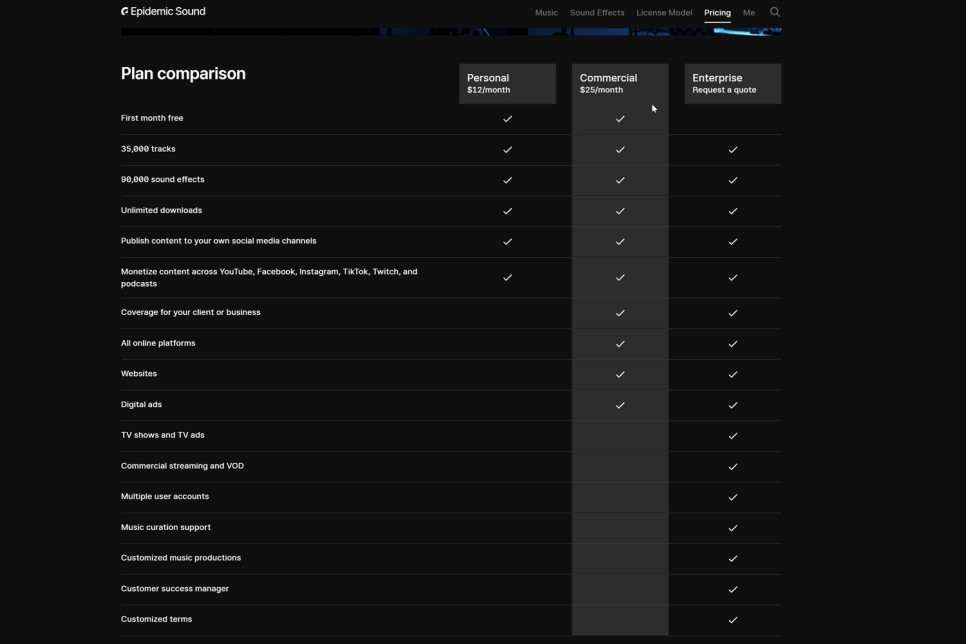The height and width of the screenshot is (644, 966).
Task: Select the 'Unlimited downloads' row label
Action: [161, 210]
